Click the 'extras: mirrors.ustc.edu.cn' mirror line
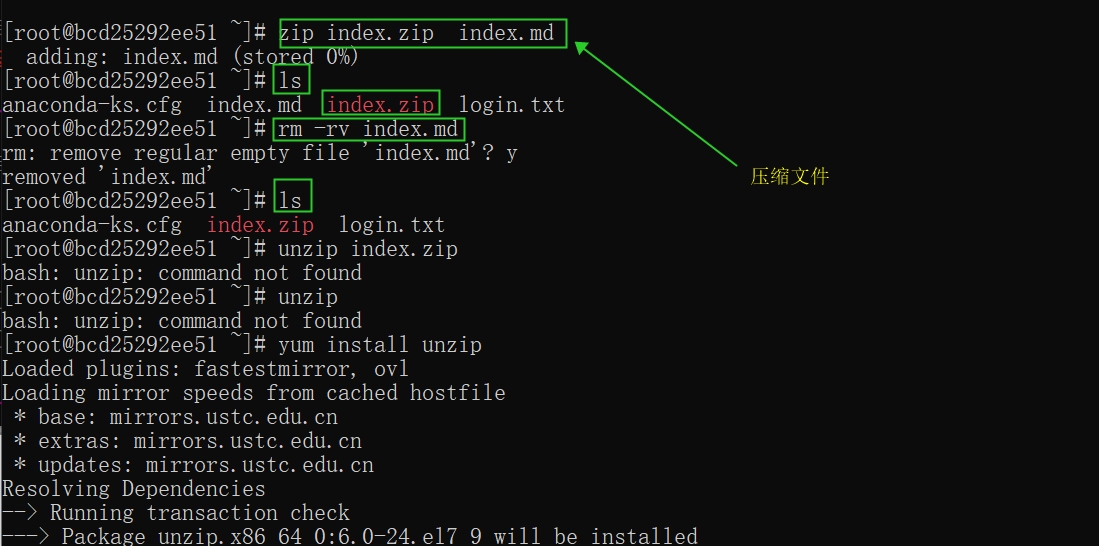 pos(188,441)
